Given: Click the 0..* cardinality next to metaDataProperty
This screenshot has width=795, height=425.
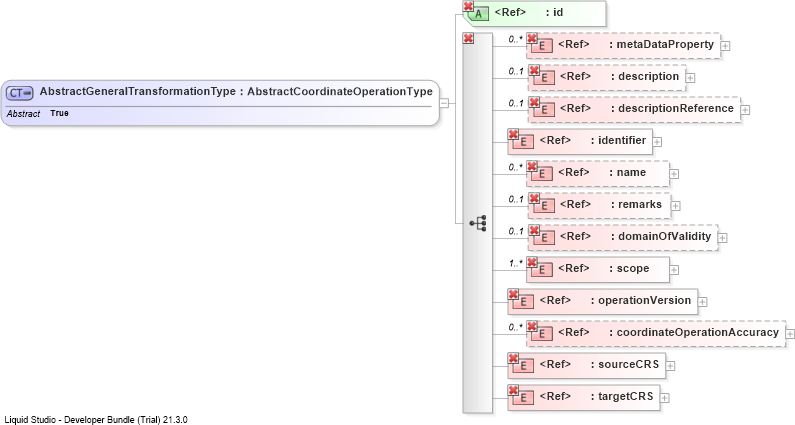Looking at the screenshot, I should pyautogui.click(x=516, y=40).
